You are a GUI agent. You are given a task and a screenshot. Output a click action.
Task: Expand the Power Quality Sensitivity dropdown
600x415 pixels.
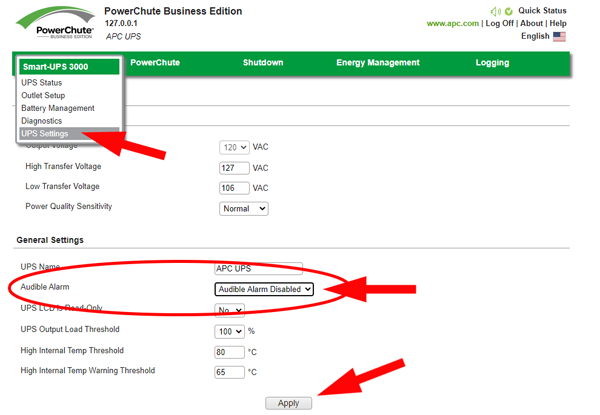click(x=244, y=209)
